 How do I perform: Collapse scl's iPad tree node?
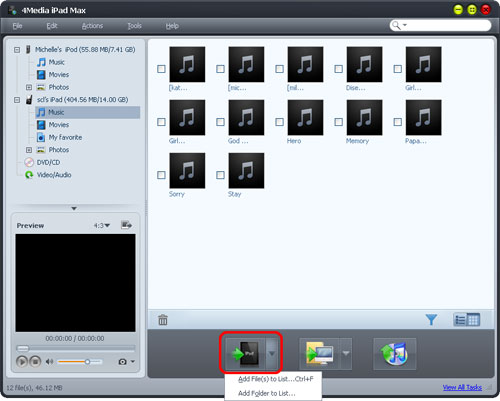pos(17,100)
